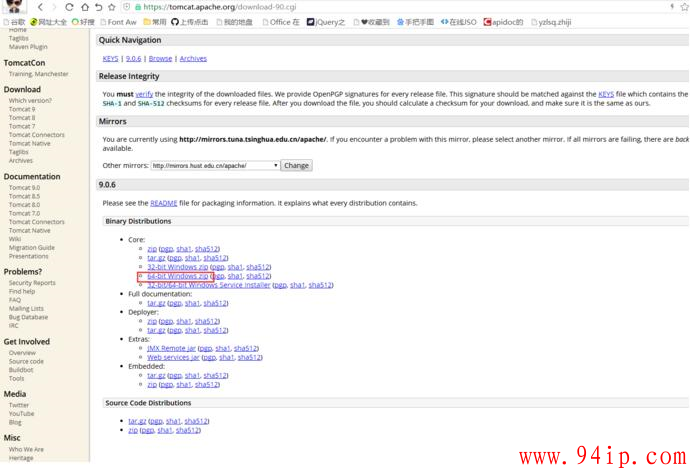The image size is (690, 468).
Task: Open Migration Guide in the sidebar
Action: tap(32, 248)
